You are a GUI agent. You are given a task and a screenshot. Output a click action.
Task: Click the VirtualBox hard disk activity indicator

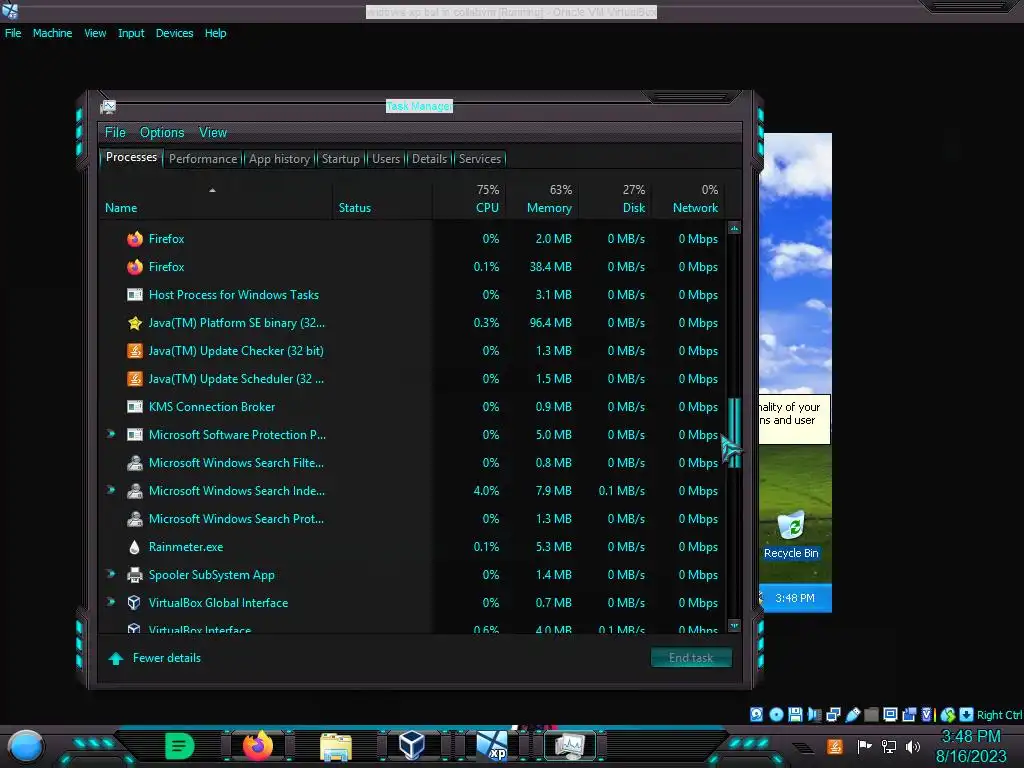(x=756, y=714)
